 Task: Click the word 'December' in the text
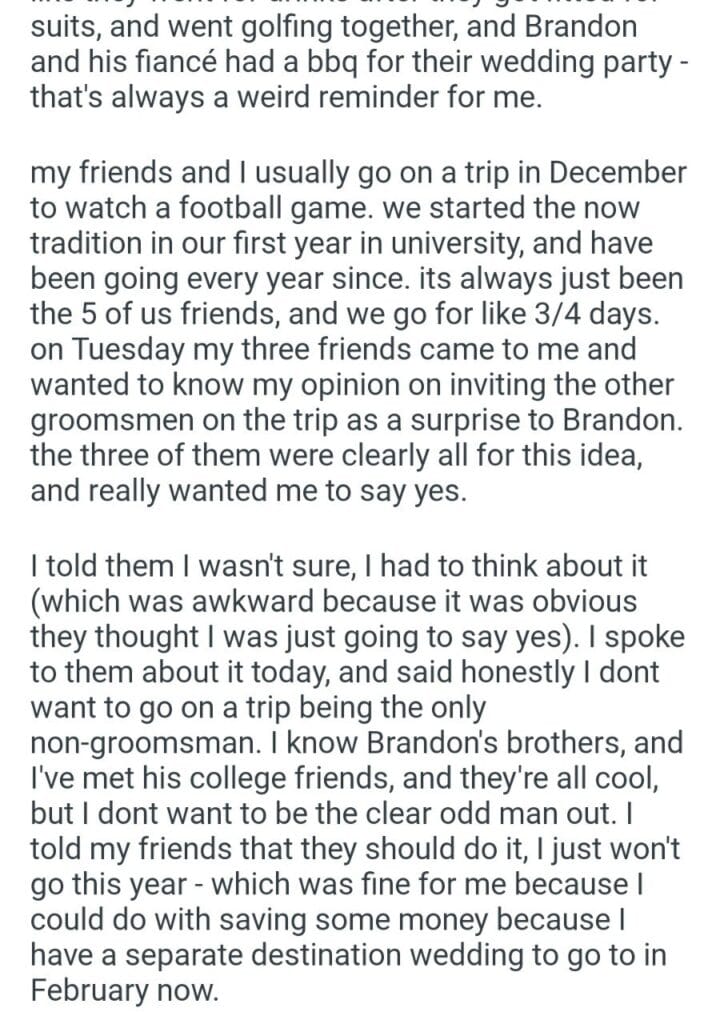[x=612, y=173]
